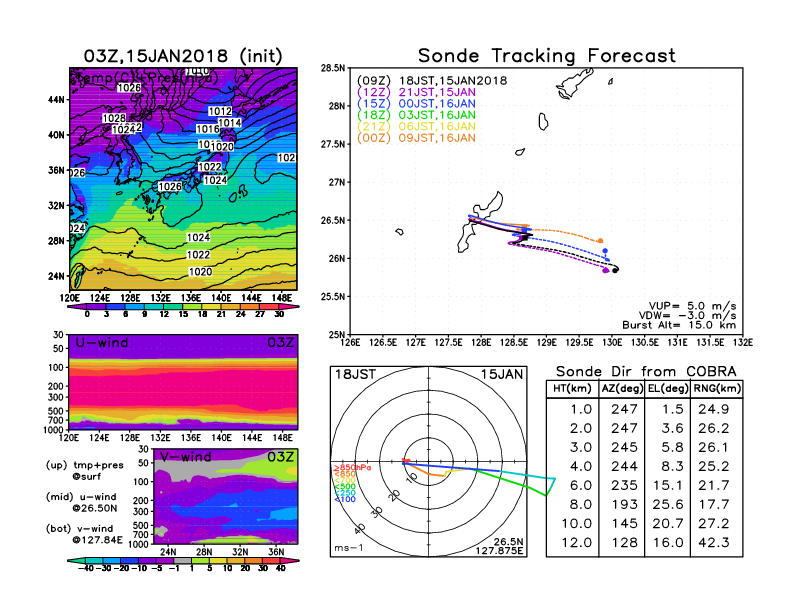Click gray segment of wind color bar
This screenshot has width=792, height=612.
coord(183,560)
